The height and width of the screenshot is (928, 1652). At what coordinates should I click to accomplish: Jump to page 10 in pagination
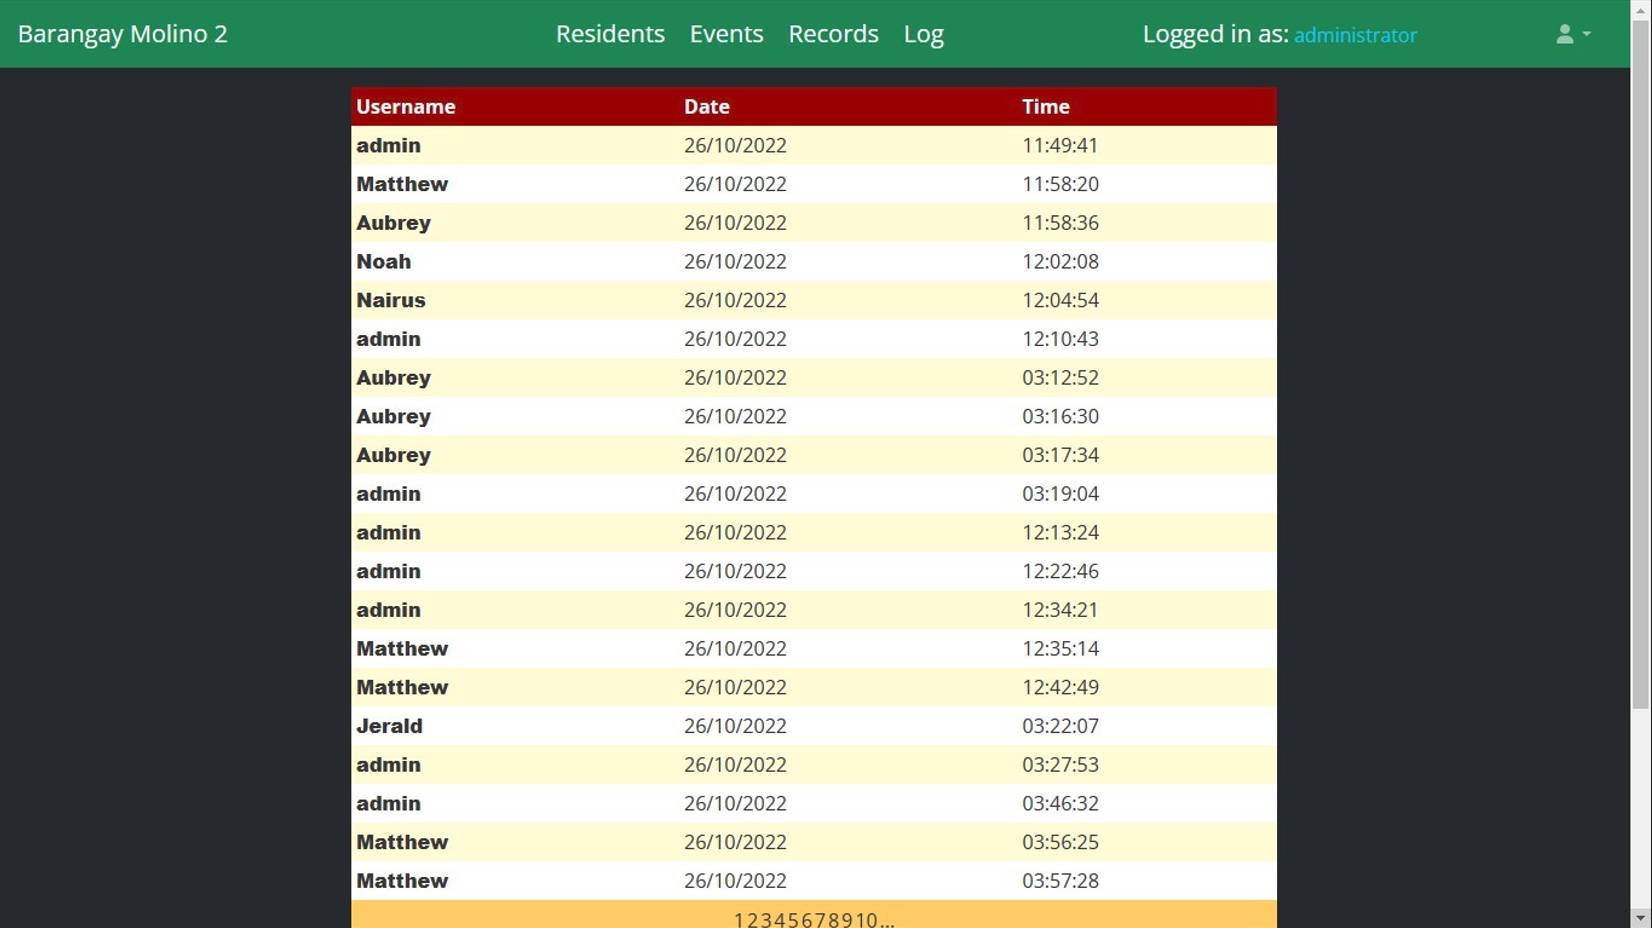pos(867,919)
